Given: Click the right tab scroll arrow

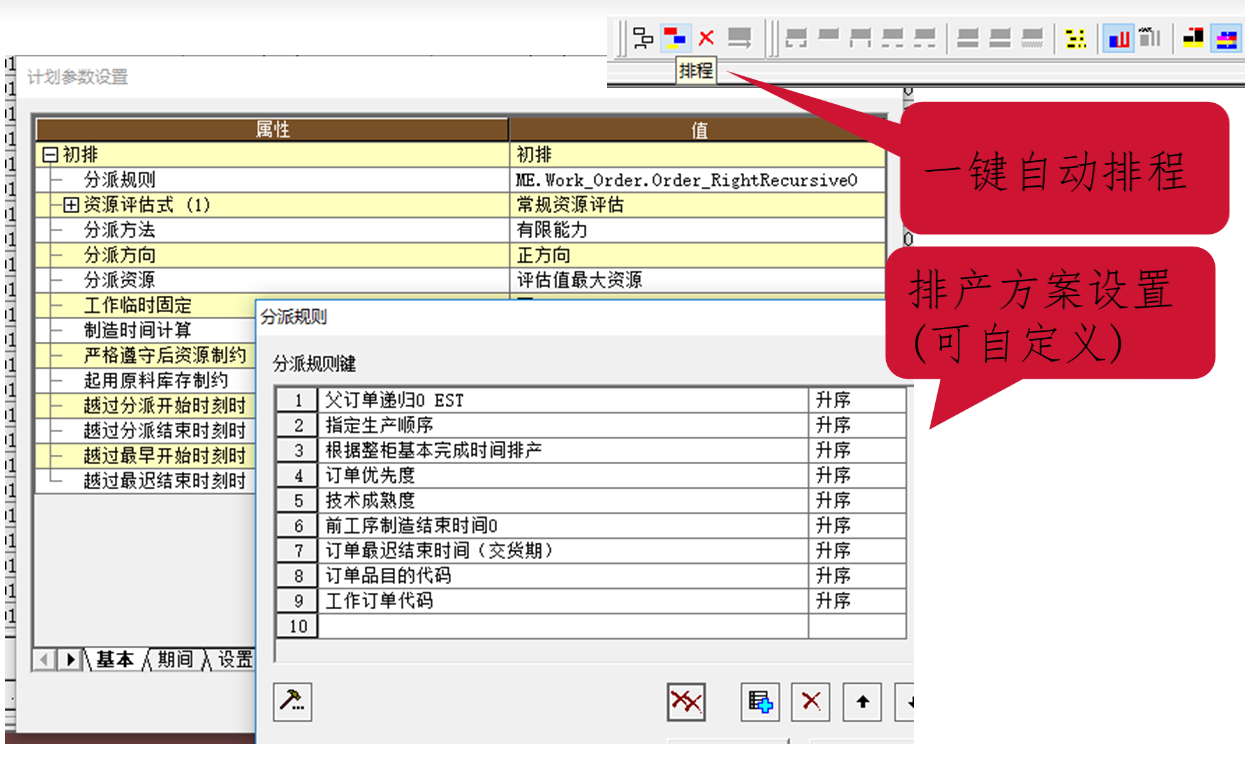Looking at the screenshot, I should 70,660.
